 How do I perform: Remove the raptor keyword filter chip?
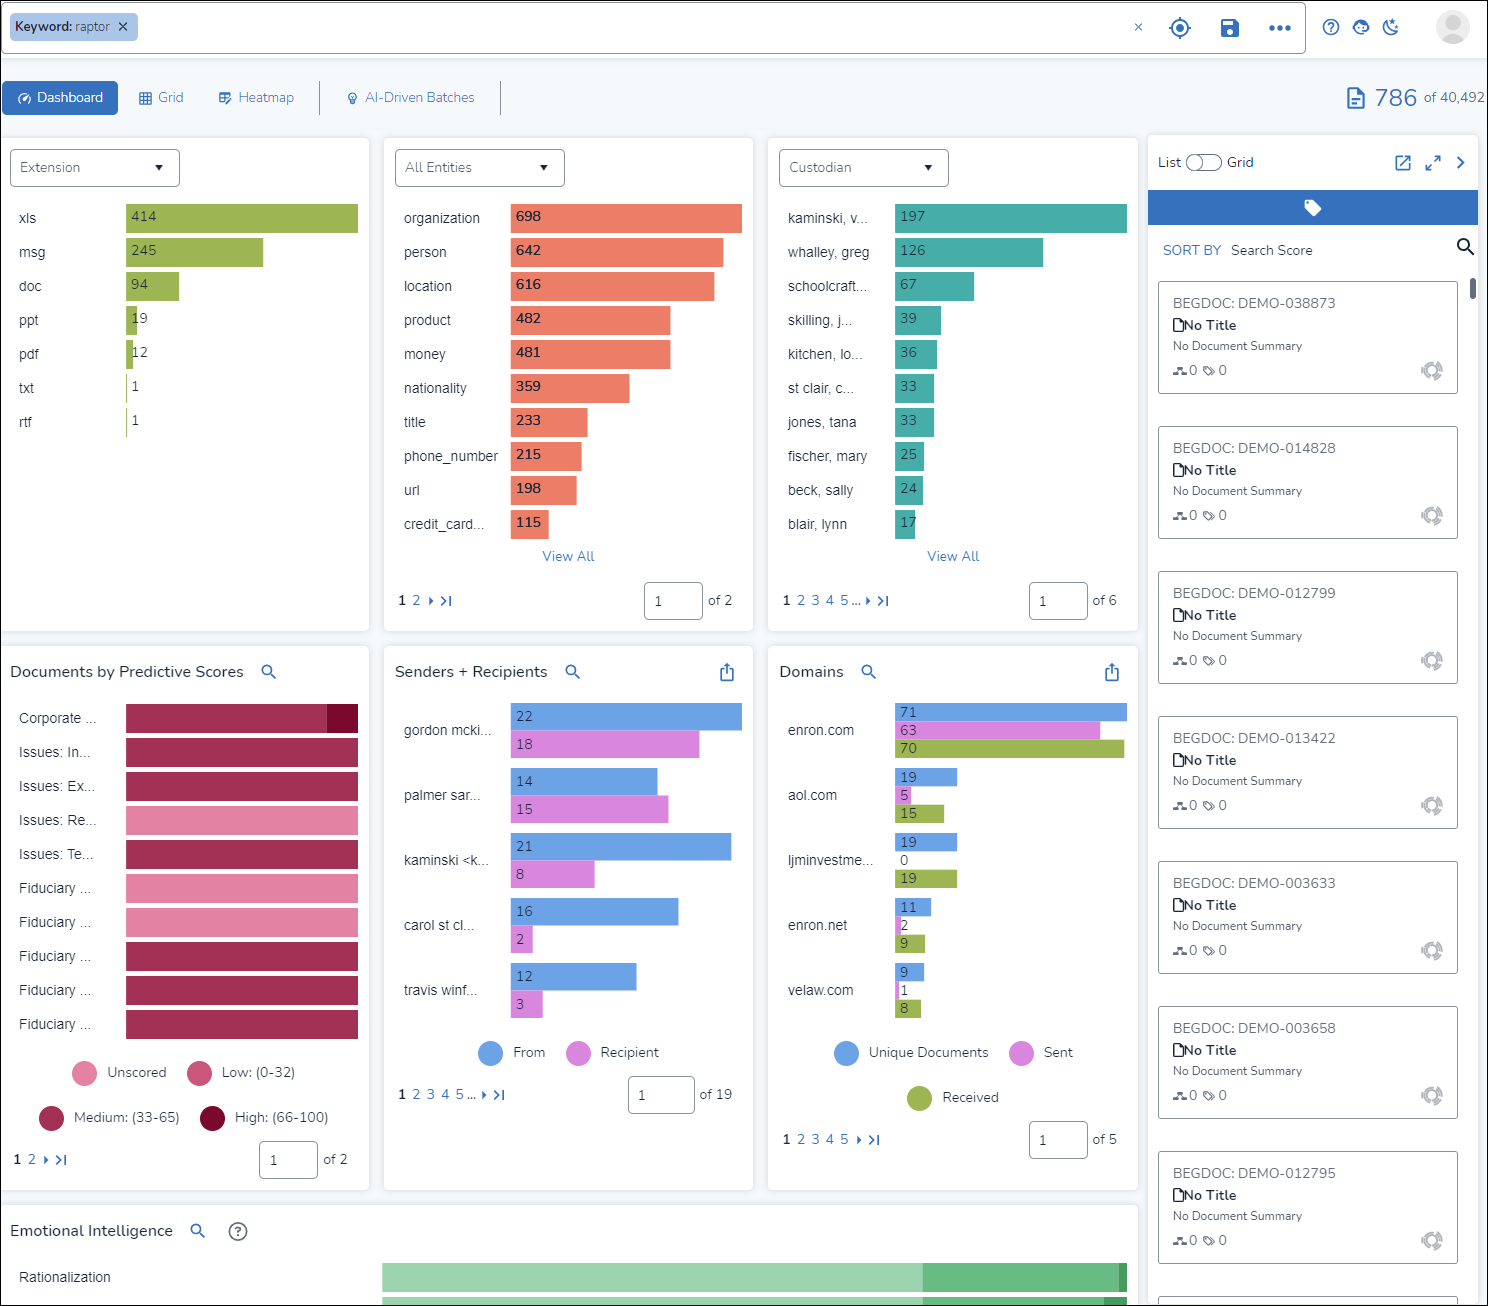123,27
